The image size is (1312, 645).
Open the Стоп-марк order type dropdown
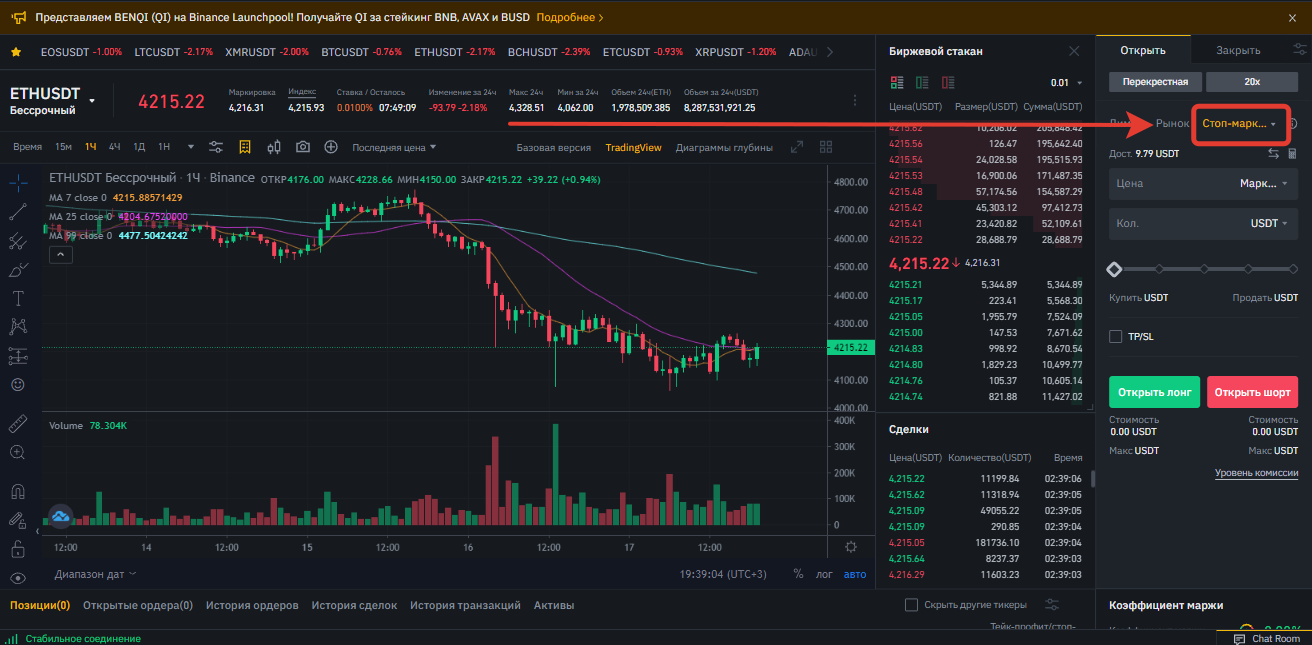click(x=1239, y=123)
